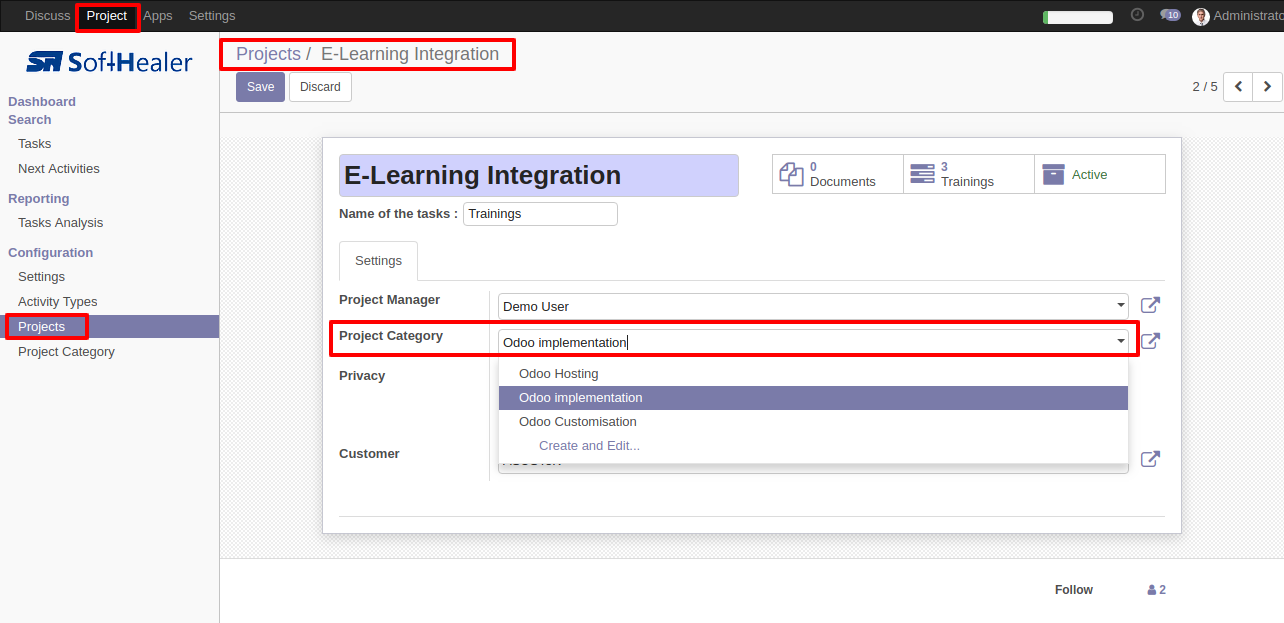Click the record pager text 2 / 5
This screenshot has width=1284, height=623.
(x=1205, y=87)
